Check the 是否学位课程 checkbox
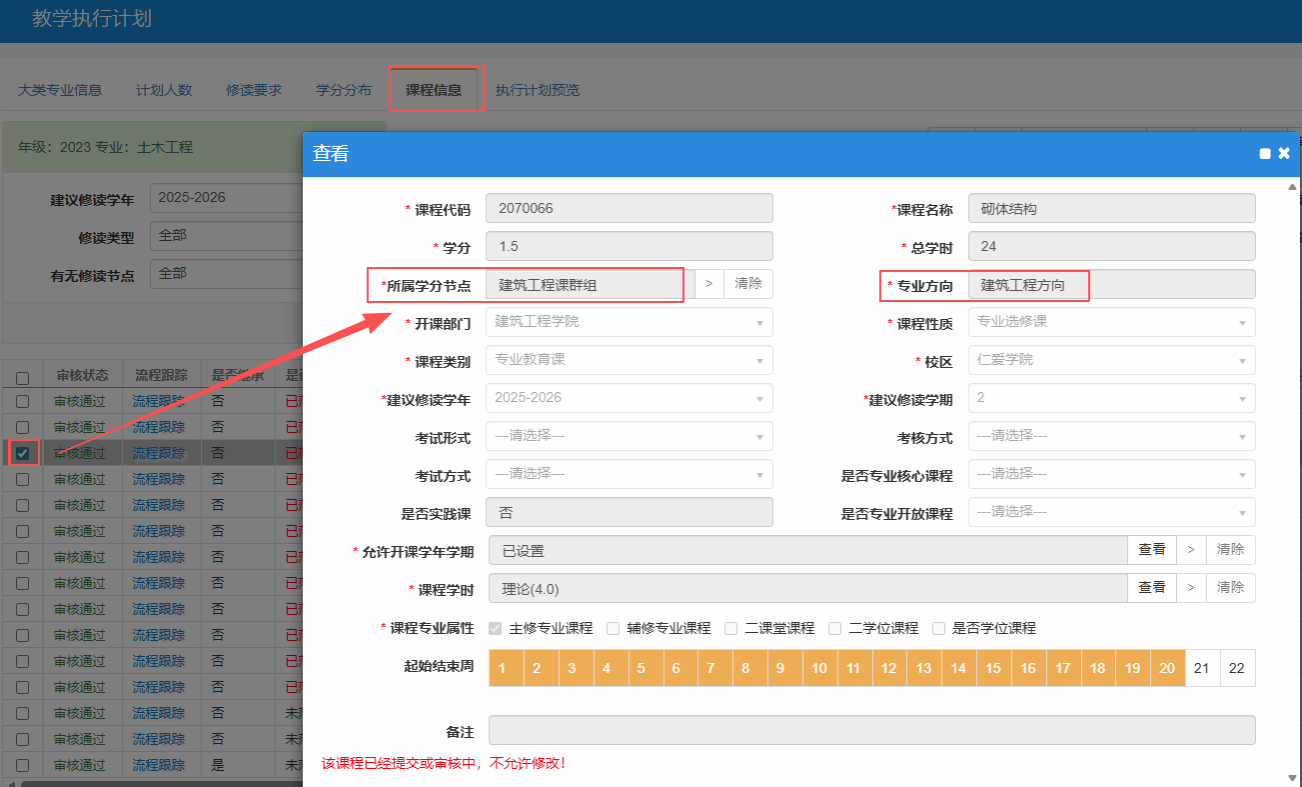 (x=939, y=628)
